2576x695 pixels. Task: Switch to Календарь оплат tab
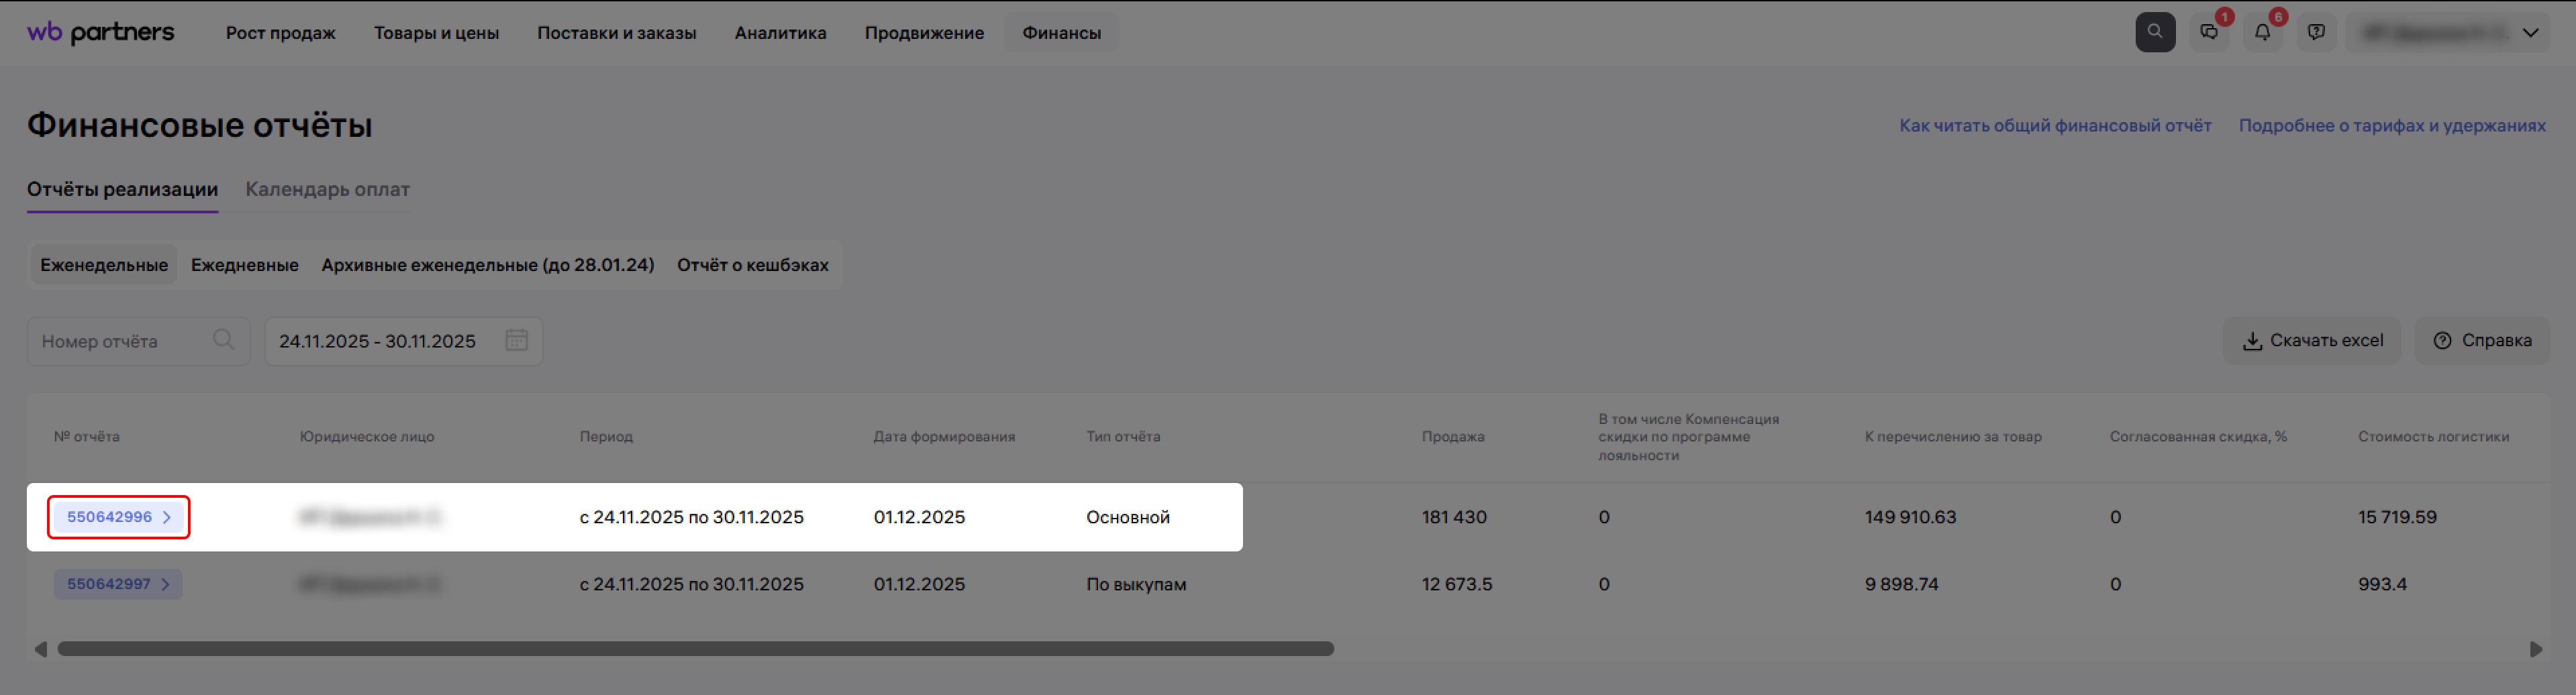(327, 189)
